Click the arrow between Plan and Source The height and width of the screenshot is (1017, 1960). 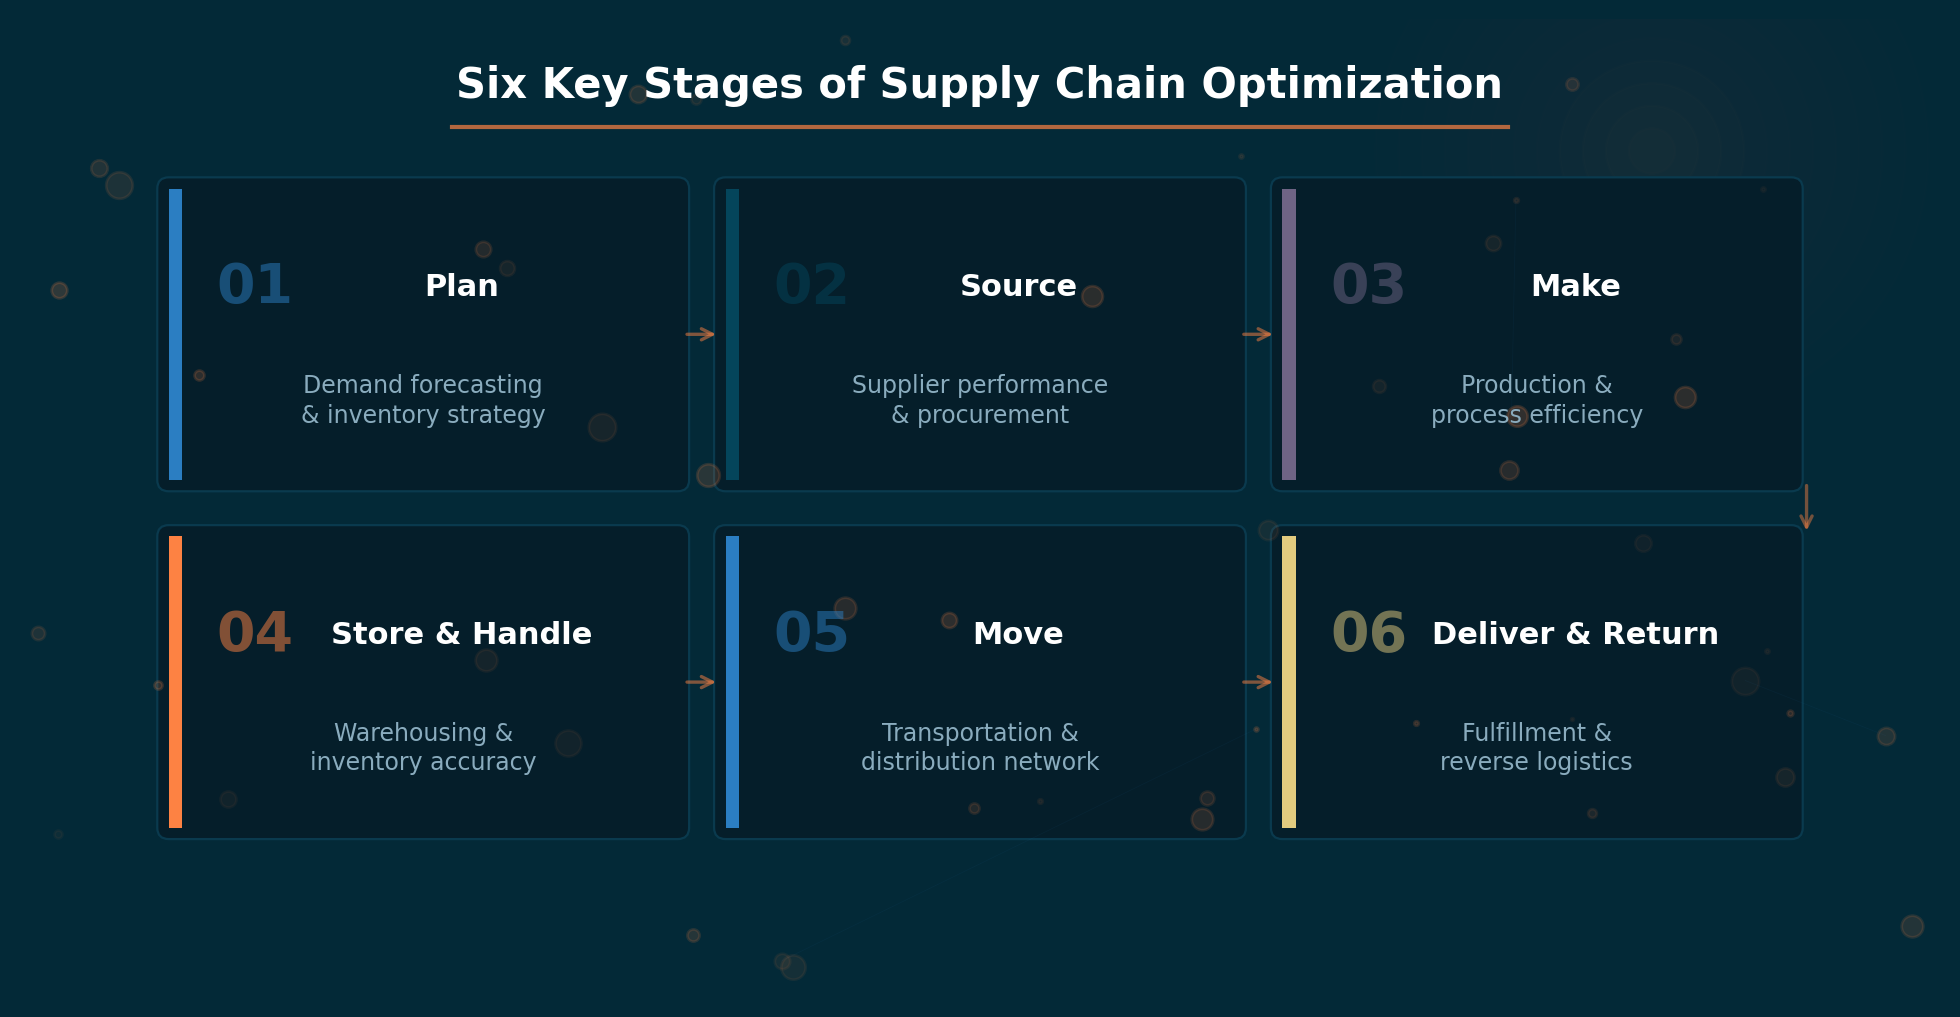coord(701,334)
